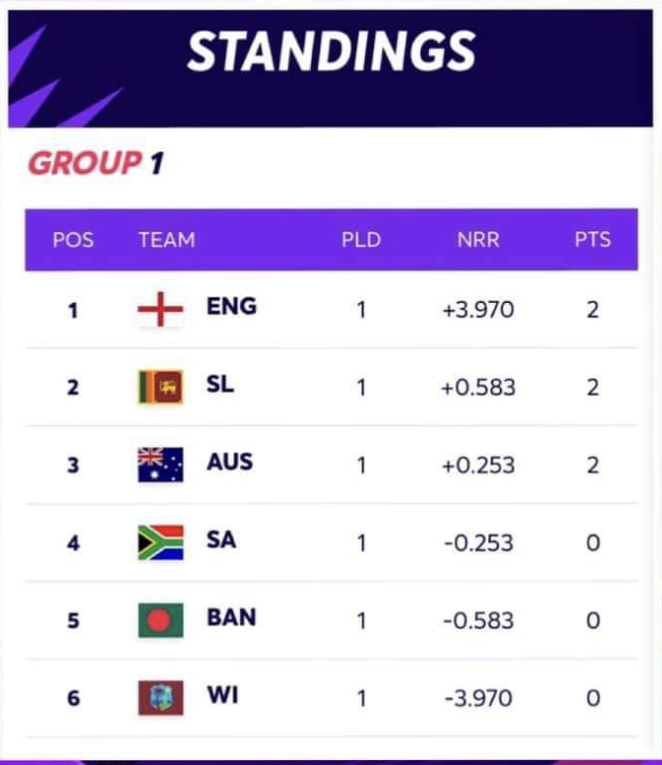Select the BAN team name
Image resolution: width=662 pixels, height=765 pixels.
(x=231, y=617)
